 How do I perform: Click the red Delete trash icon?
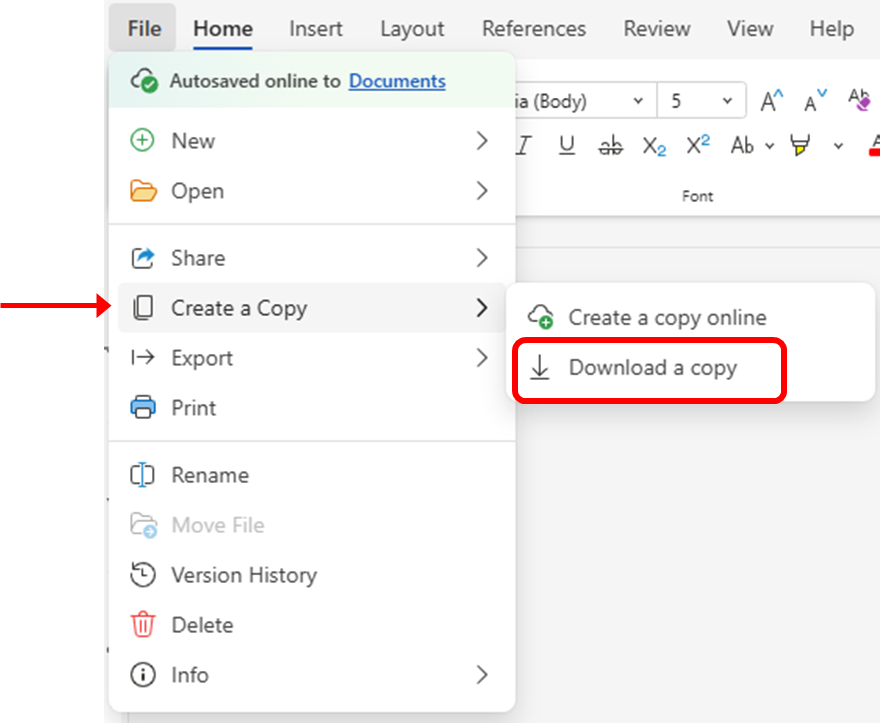(143, 624)
